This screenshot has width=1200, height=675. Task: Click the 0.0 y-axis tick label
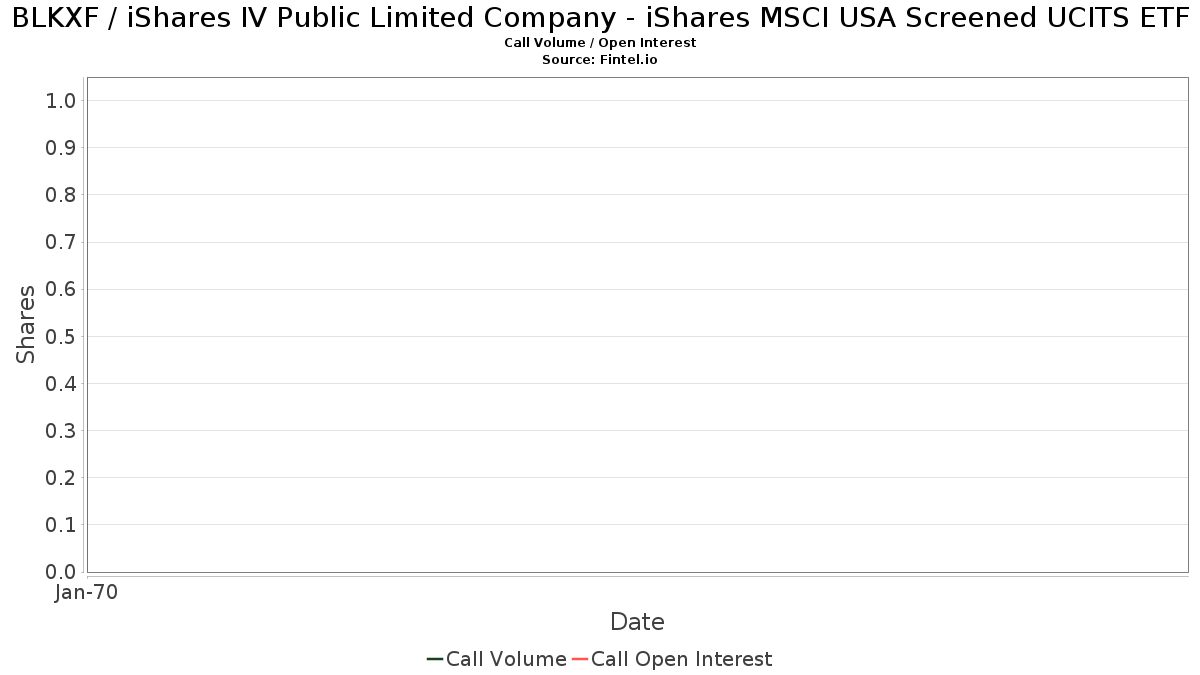click(61, 572)
